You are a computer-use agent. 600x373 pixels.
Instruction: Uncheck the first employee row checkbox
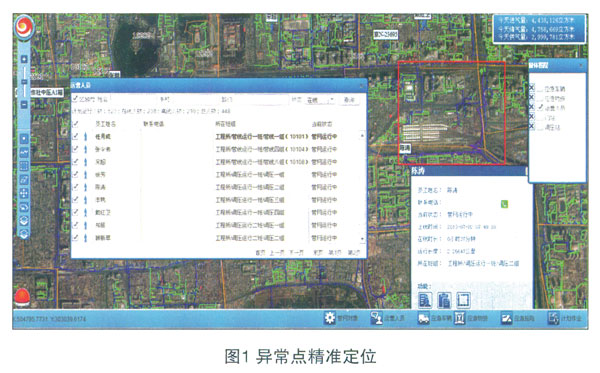point(75,136)
